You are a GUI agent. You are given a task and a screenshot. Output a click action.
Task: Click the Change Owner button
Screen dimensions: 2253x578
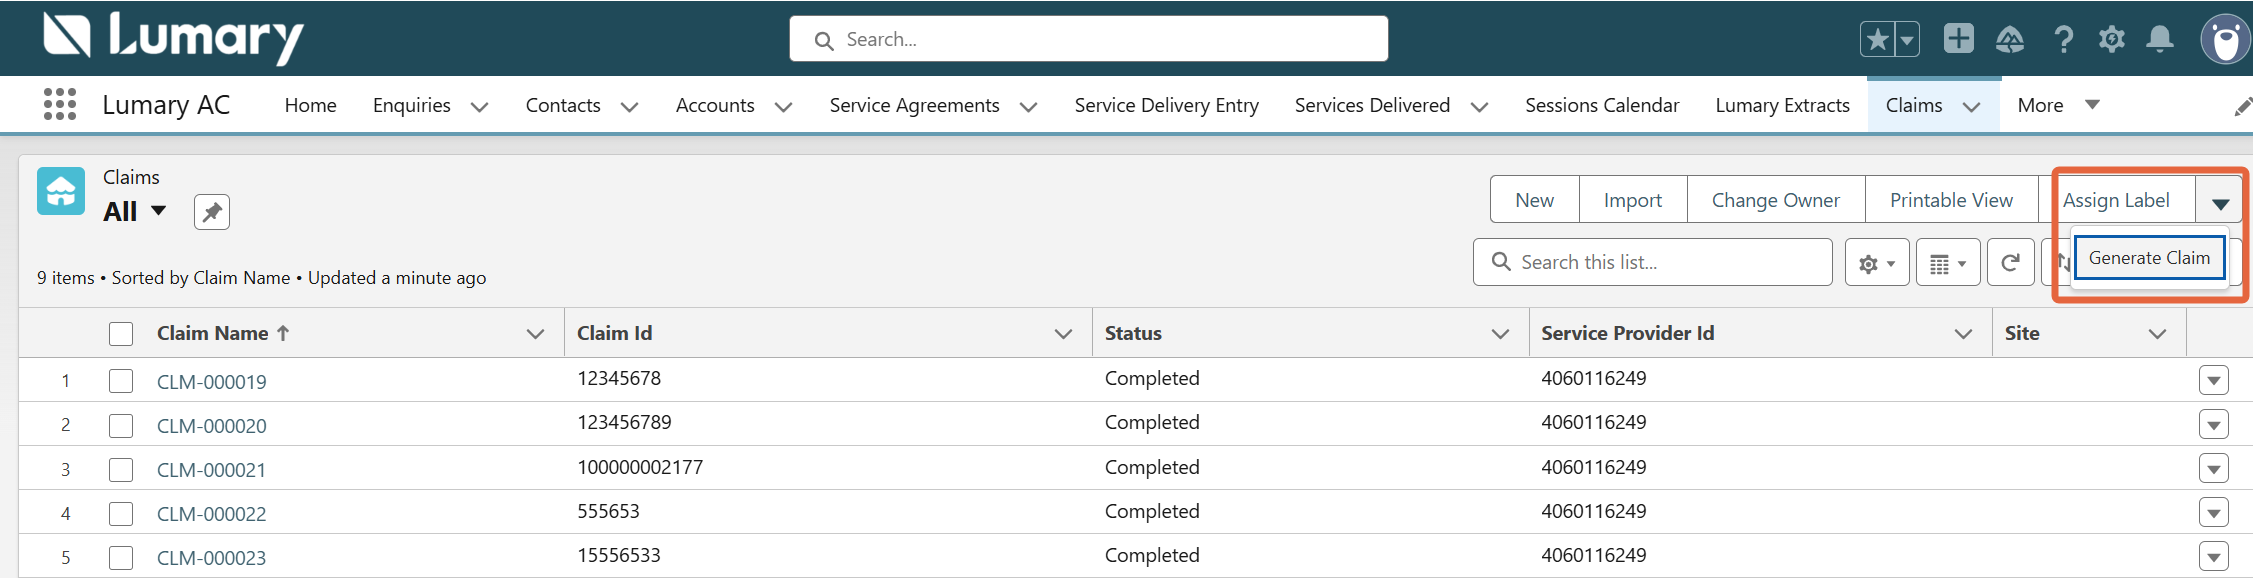coord(1775,200)
